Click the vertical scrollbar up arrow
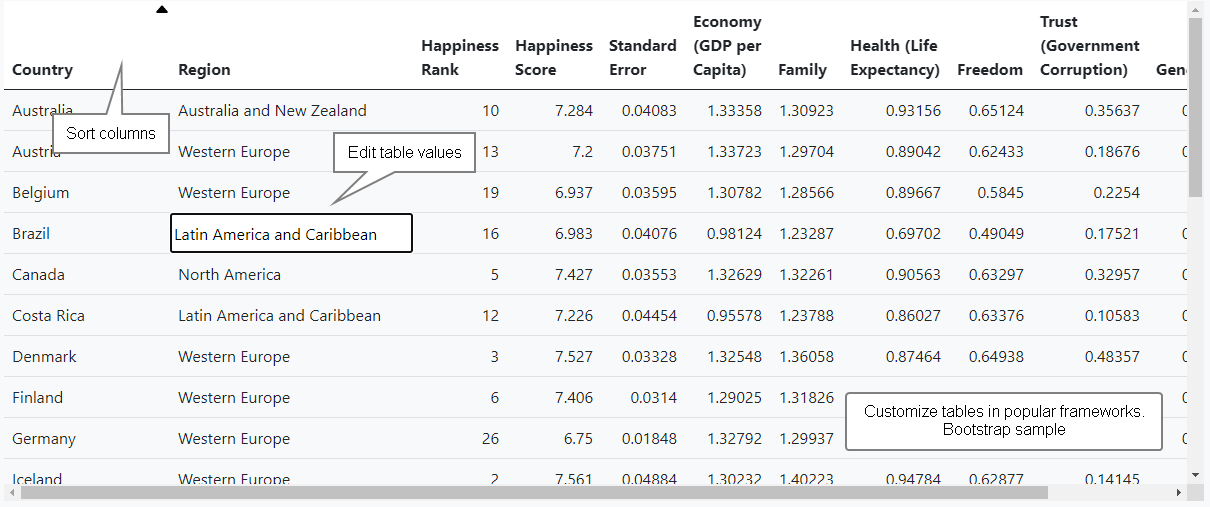Image resolution: width=1210 pixels, height=507 pixels. pyautogui.click(x=1195, y=9)
